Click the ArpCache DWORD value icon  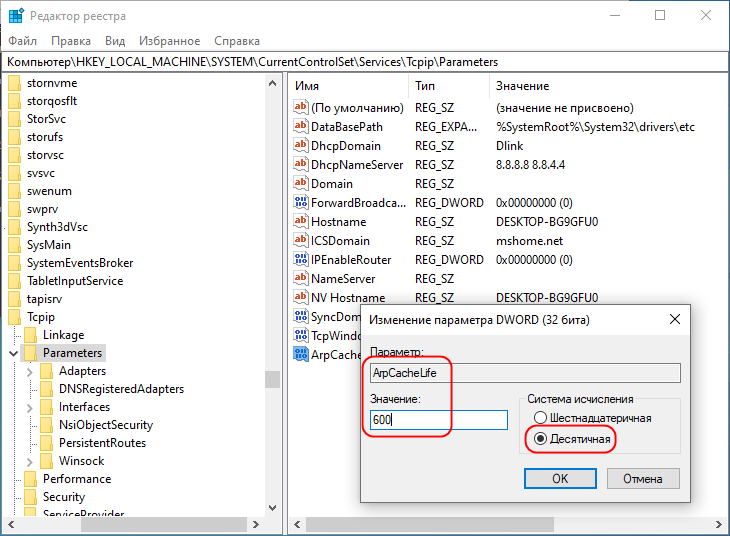pyautogui.click(x=301, y=354)
